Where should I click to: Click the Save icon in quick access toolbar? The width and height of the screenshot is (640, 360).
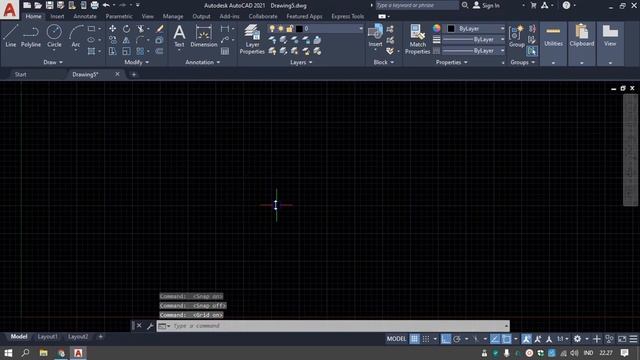click(49, 5)
